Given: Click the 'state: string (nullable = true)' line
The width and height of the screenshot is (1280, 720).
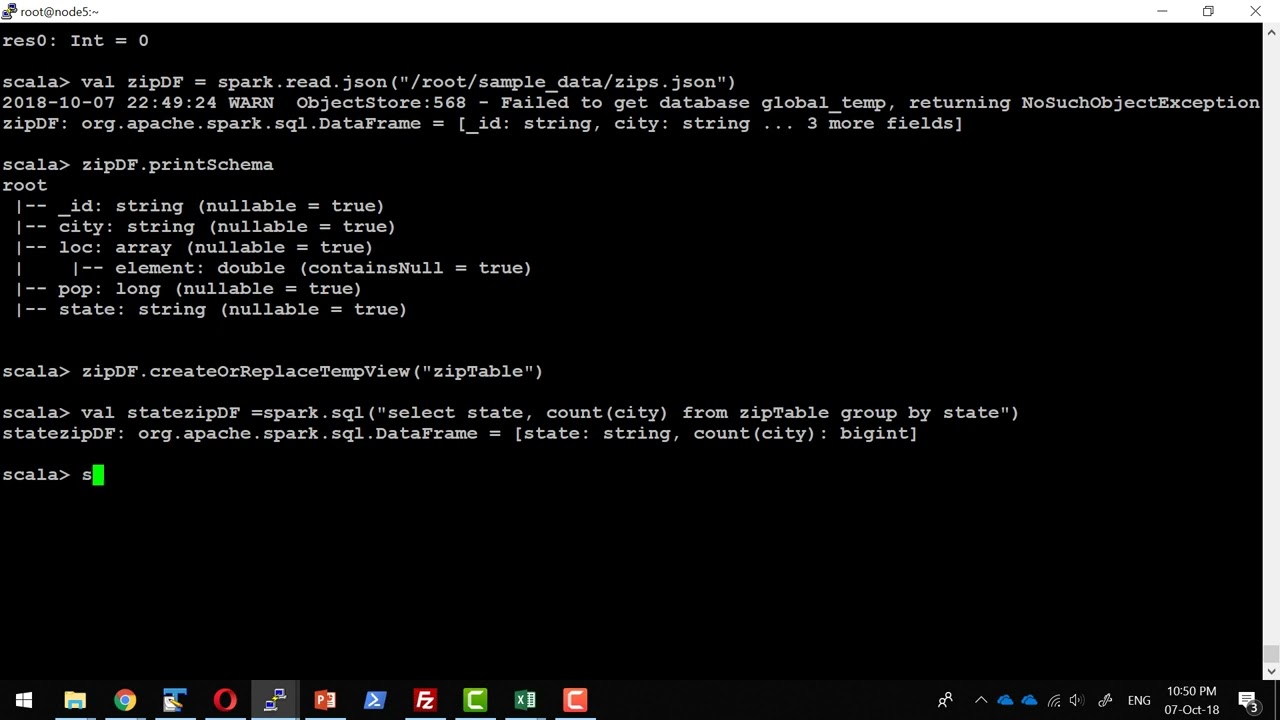Looking at the screenshot, I should coord(210,310).
